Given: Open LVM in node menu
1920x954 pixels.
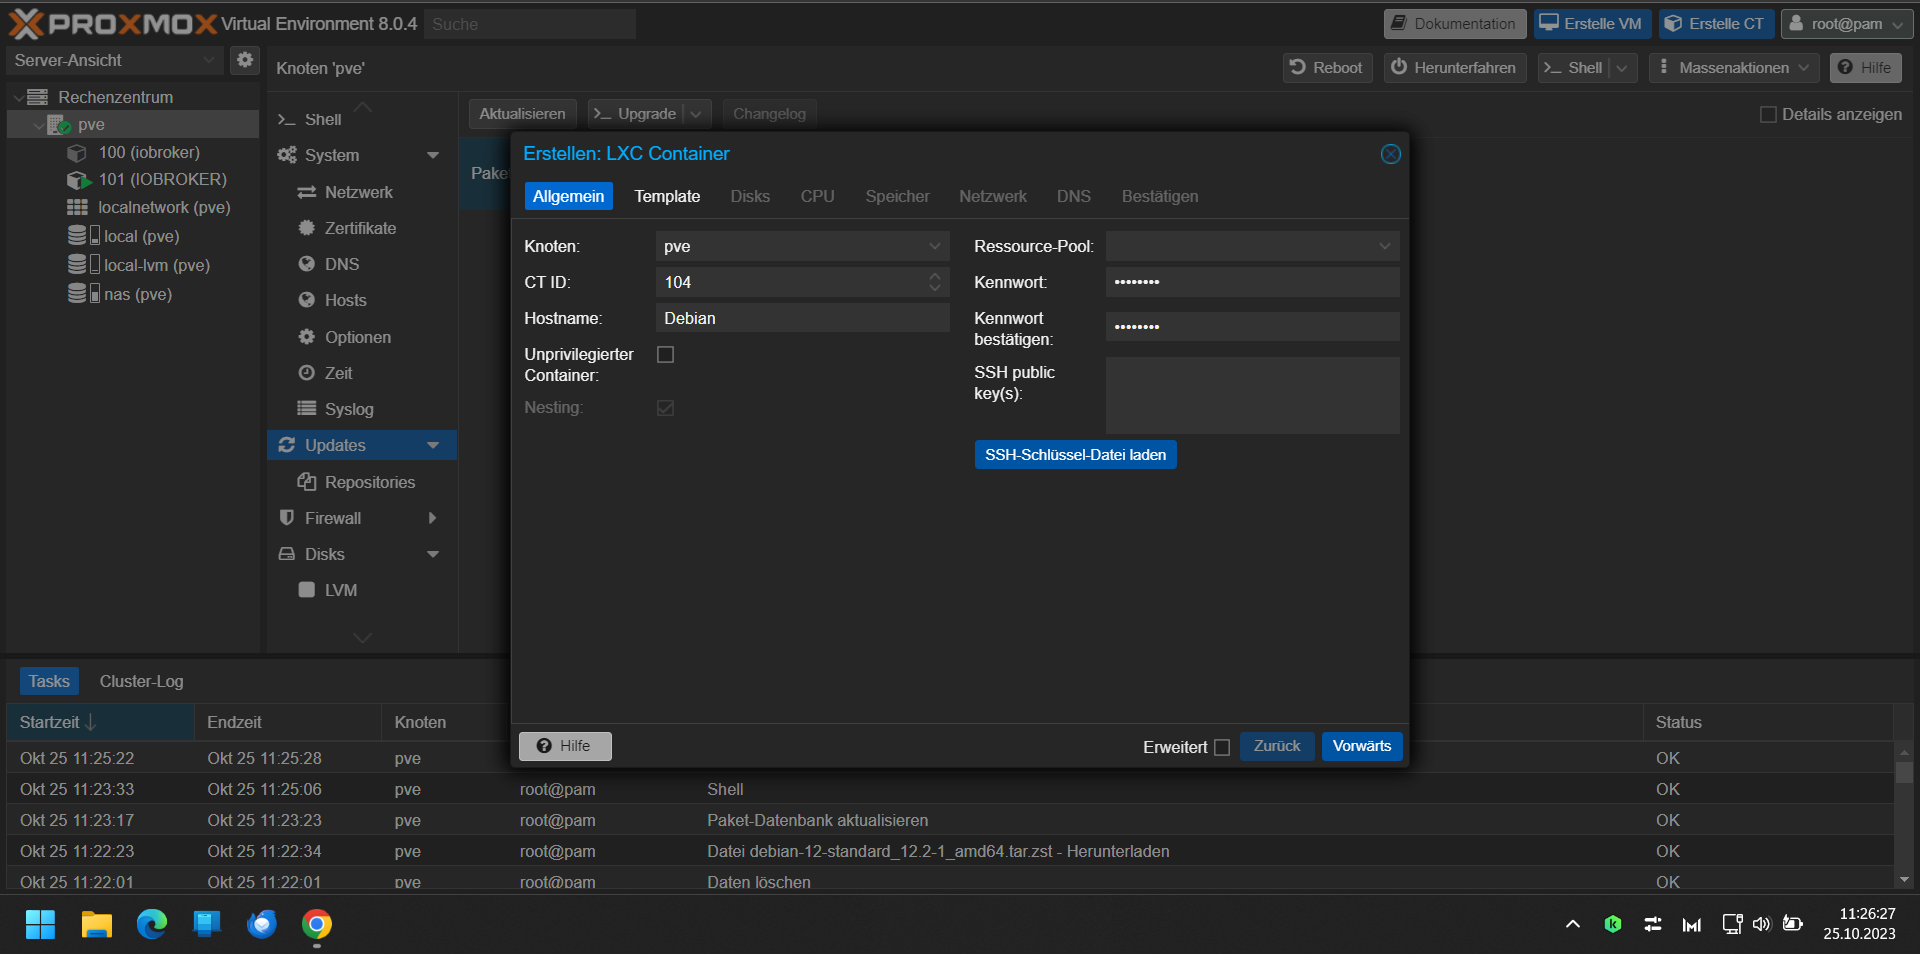Looking at the screenshot, I should tap(340, 590).
